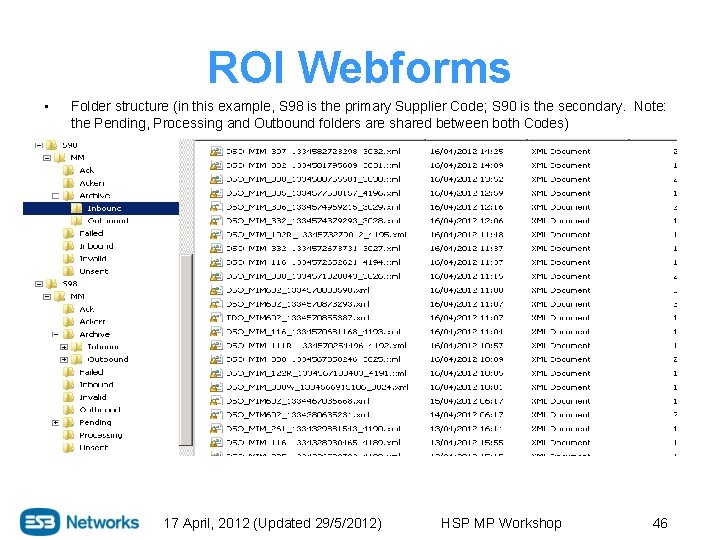720x540 pixels.
Task: Click the MM folder icon under S90
Action: (x=60, y=158)
